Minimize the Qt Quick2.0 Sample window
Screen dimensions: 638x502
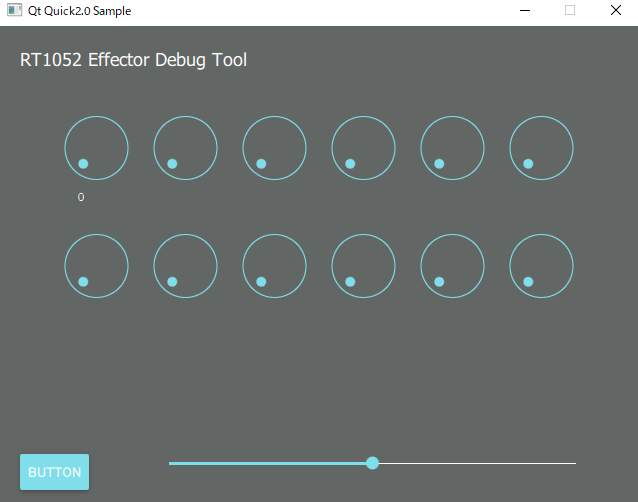point(525,10)
